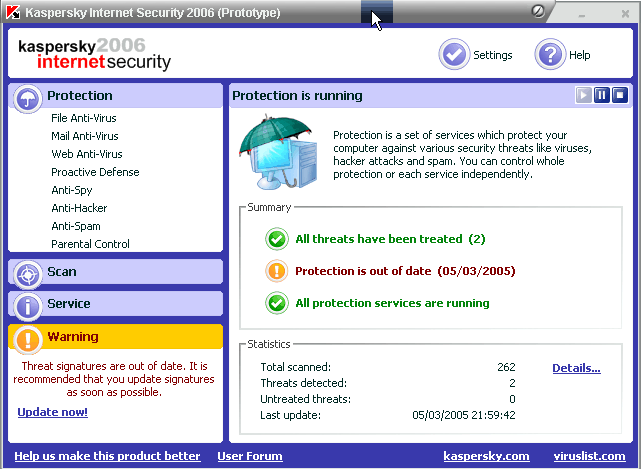Click the Settings checkmark icon
Viewport: 641px width, 469px height.
tap(454, 54)
